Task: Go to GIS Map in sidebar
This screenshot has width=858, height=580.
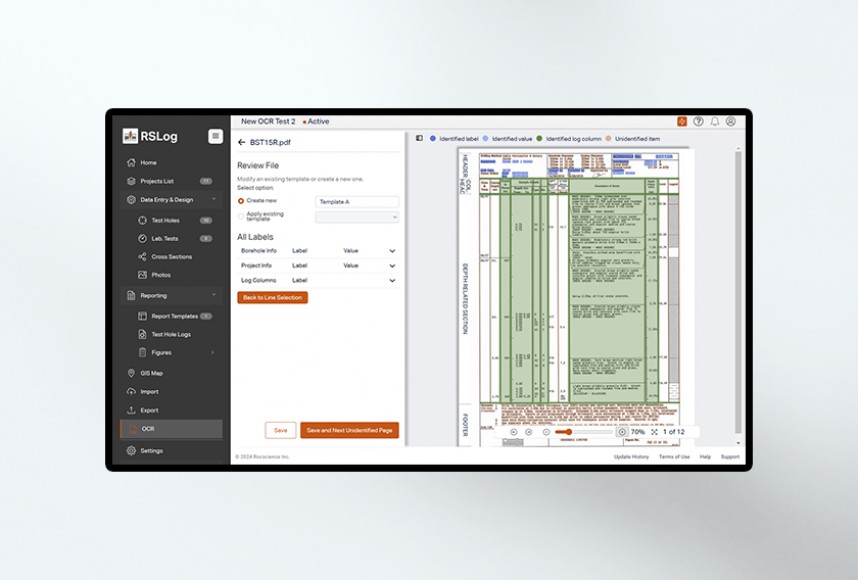Action: [151, 373]
